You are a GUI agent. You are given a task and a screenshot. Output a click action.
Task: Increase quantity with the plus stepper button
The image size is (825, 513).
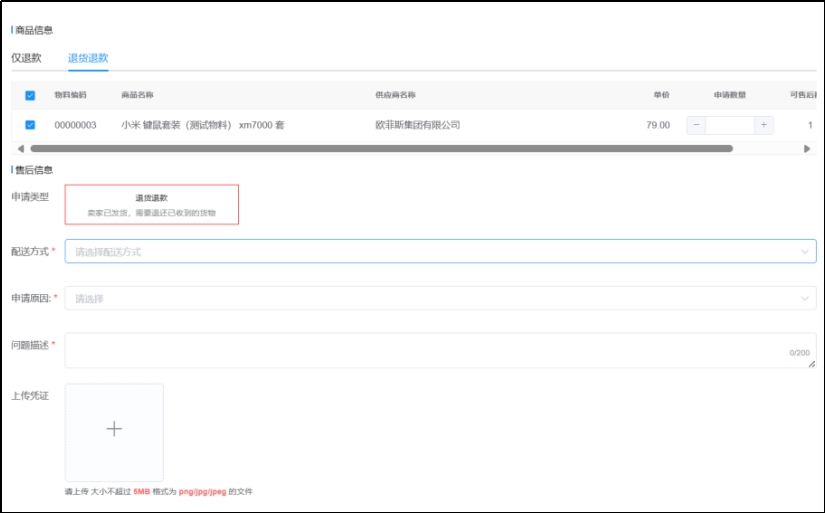click(763, 125)
